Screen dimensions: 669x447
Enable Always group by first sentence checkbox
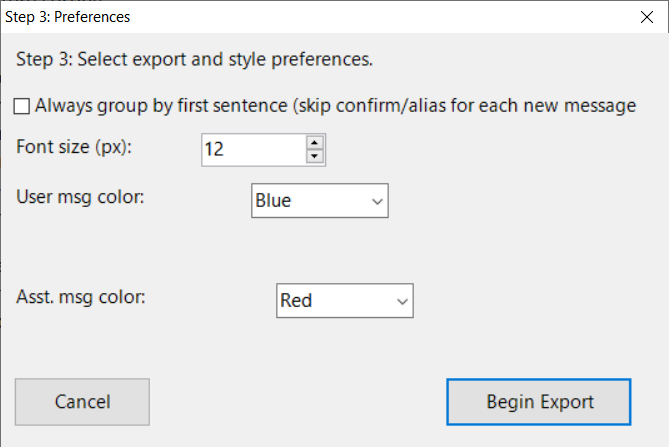coord(23,105)
